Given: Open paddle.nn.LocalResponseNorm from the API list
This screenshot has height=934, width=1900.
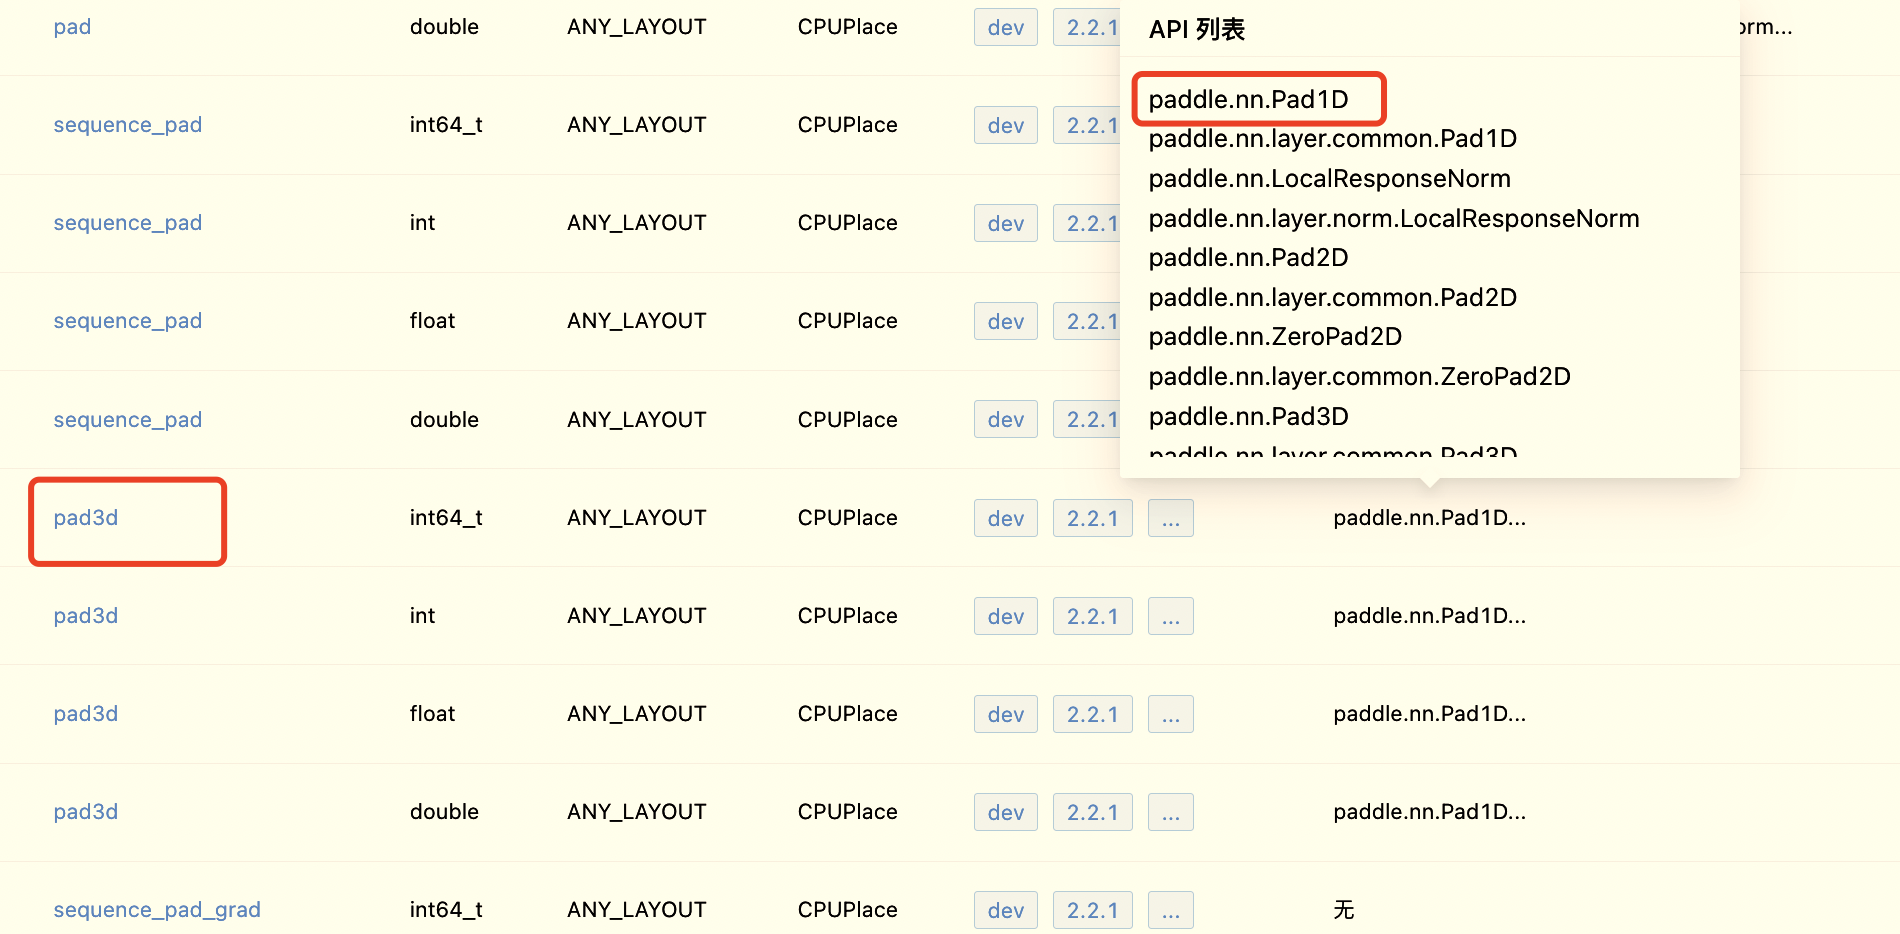Looking at the screenshot, I should [1329, 178].
